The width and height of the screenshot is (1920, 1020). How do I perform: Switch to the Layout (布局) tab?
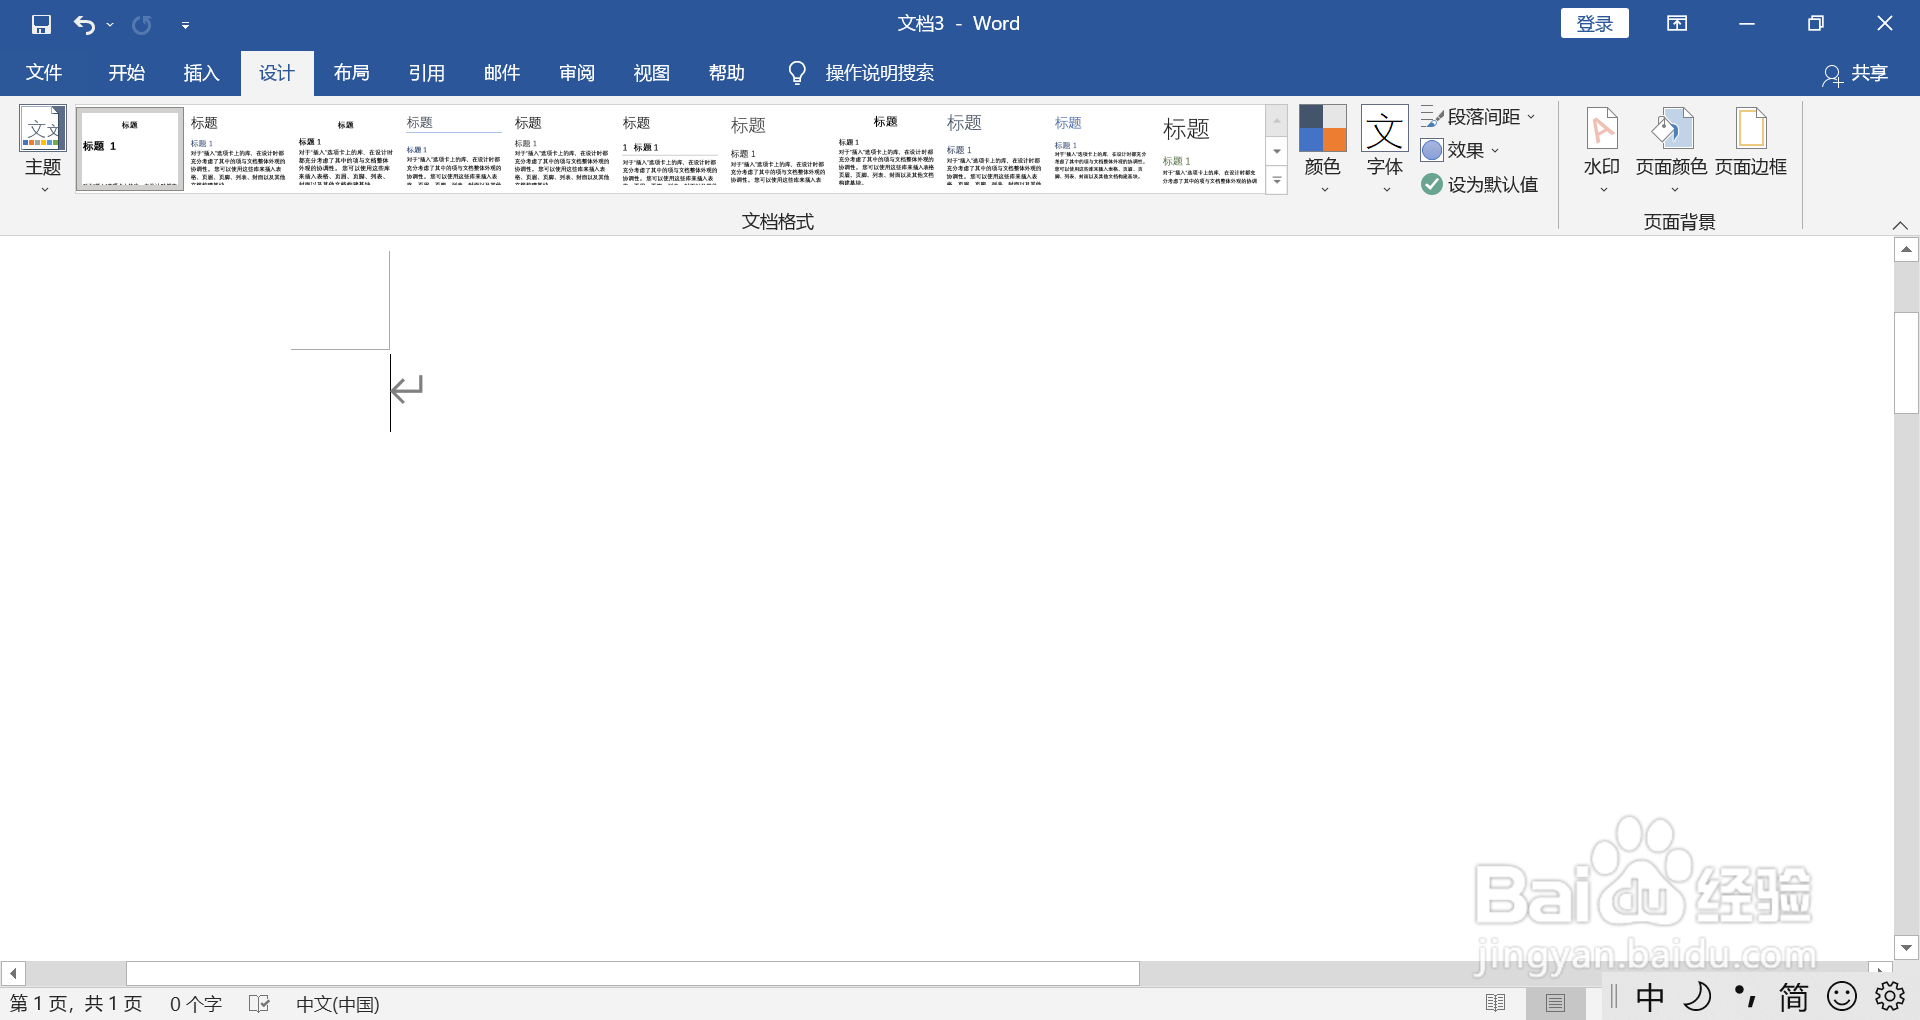click(351, 73)
